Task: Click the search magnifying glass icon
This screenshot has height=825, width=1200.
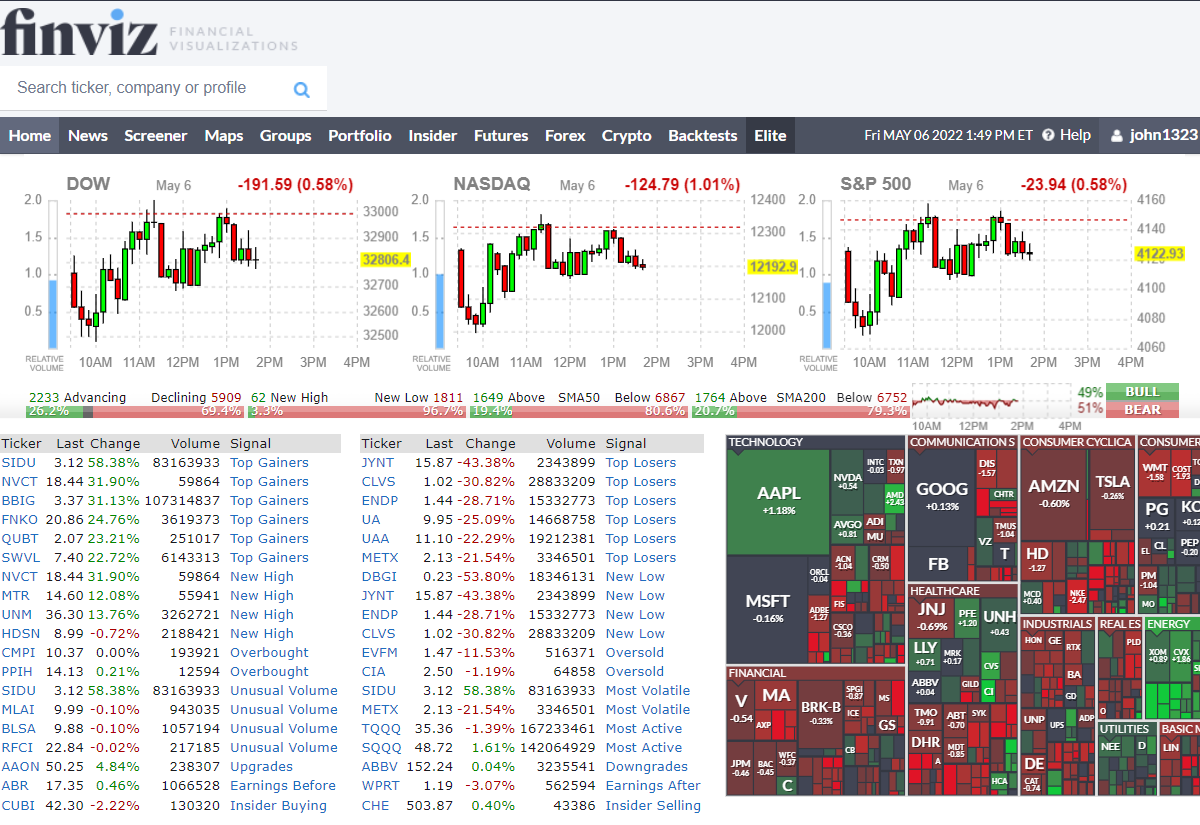Action: 301,89
